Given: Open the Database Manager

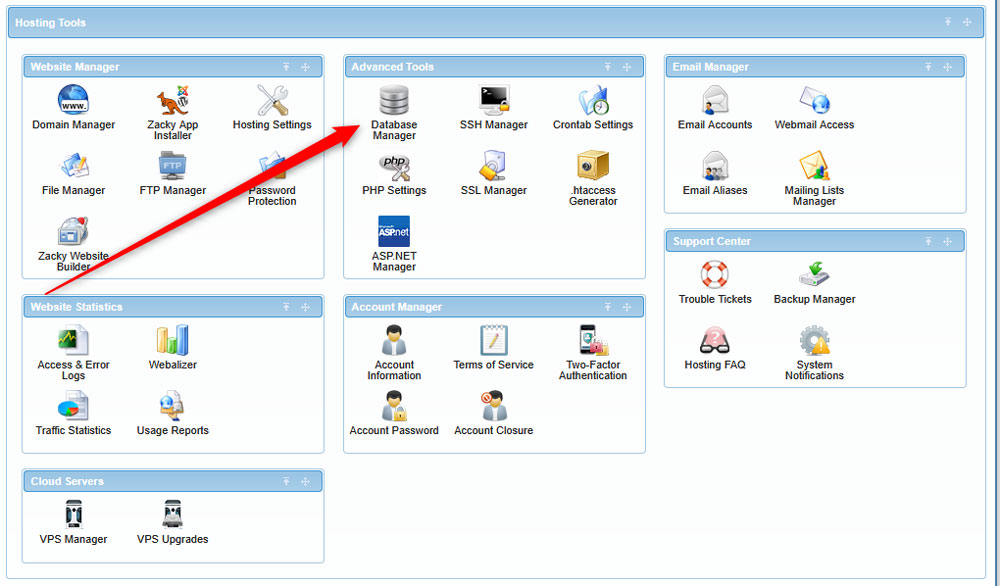Looking at the screenshot, I should pos(393,105).
